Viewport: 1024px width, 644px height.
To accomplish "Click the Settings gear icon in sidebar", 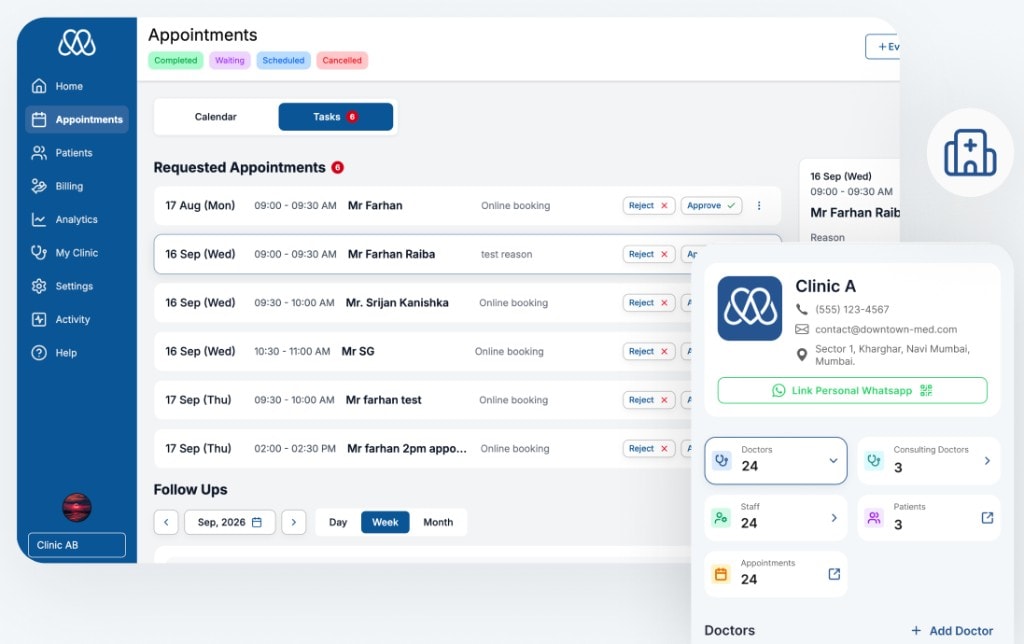I will point(39,286).
